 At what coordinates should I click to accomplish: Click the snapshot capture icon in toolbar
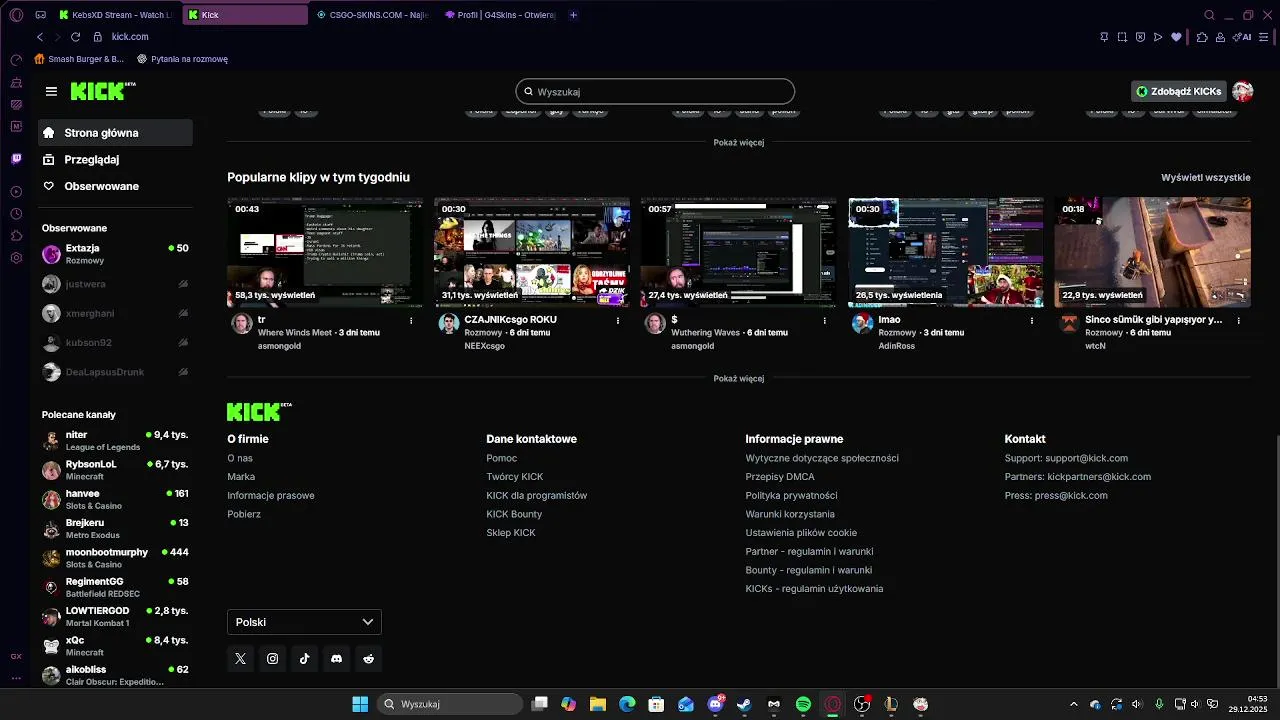(x=1122, y=37)
